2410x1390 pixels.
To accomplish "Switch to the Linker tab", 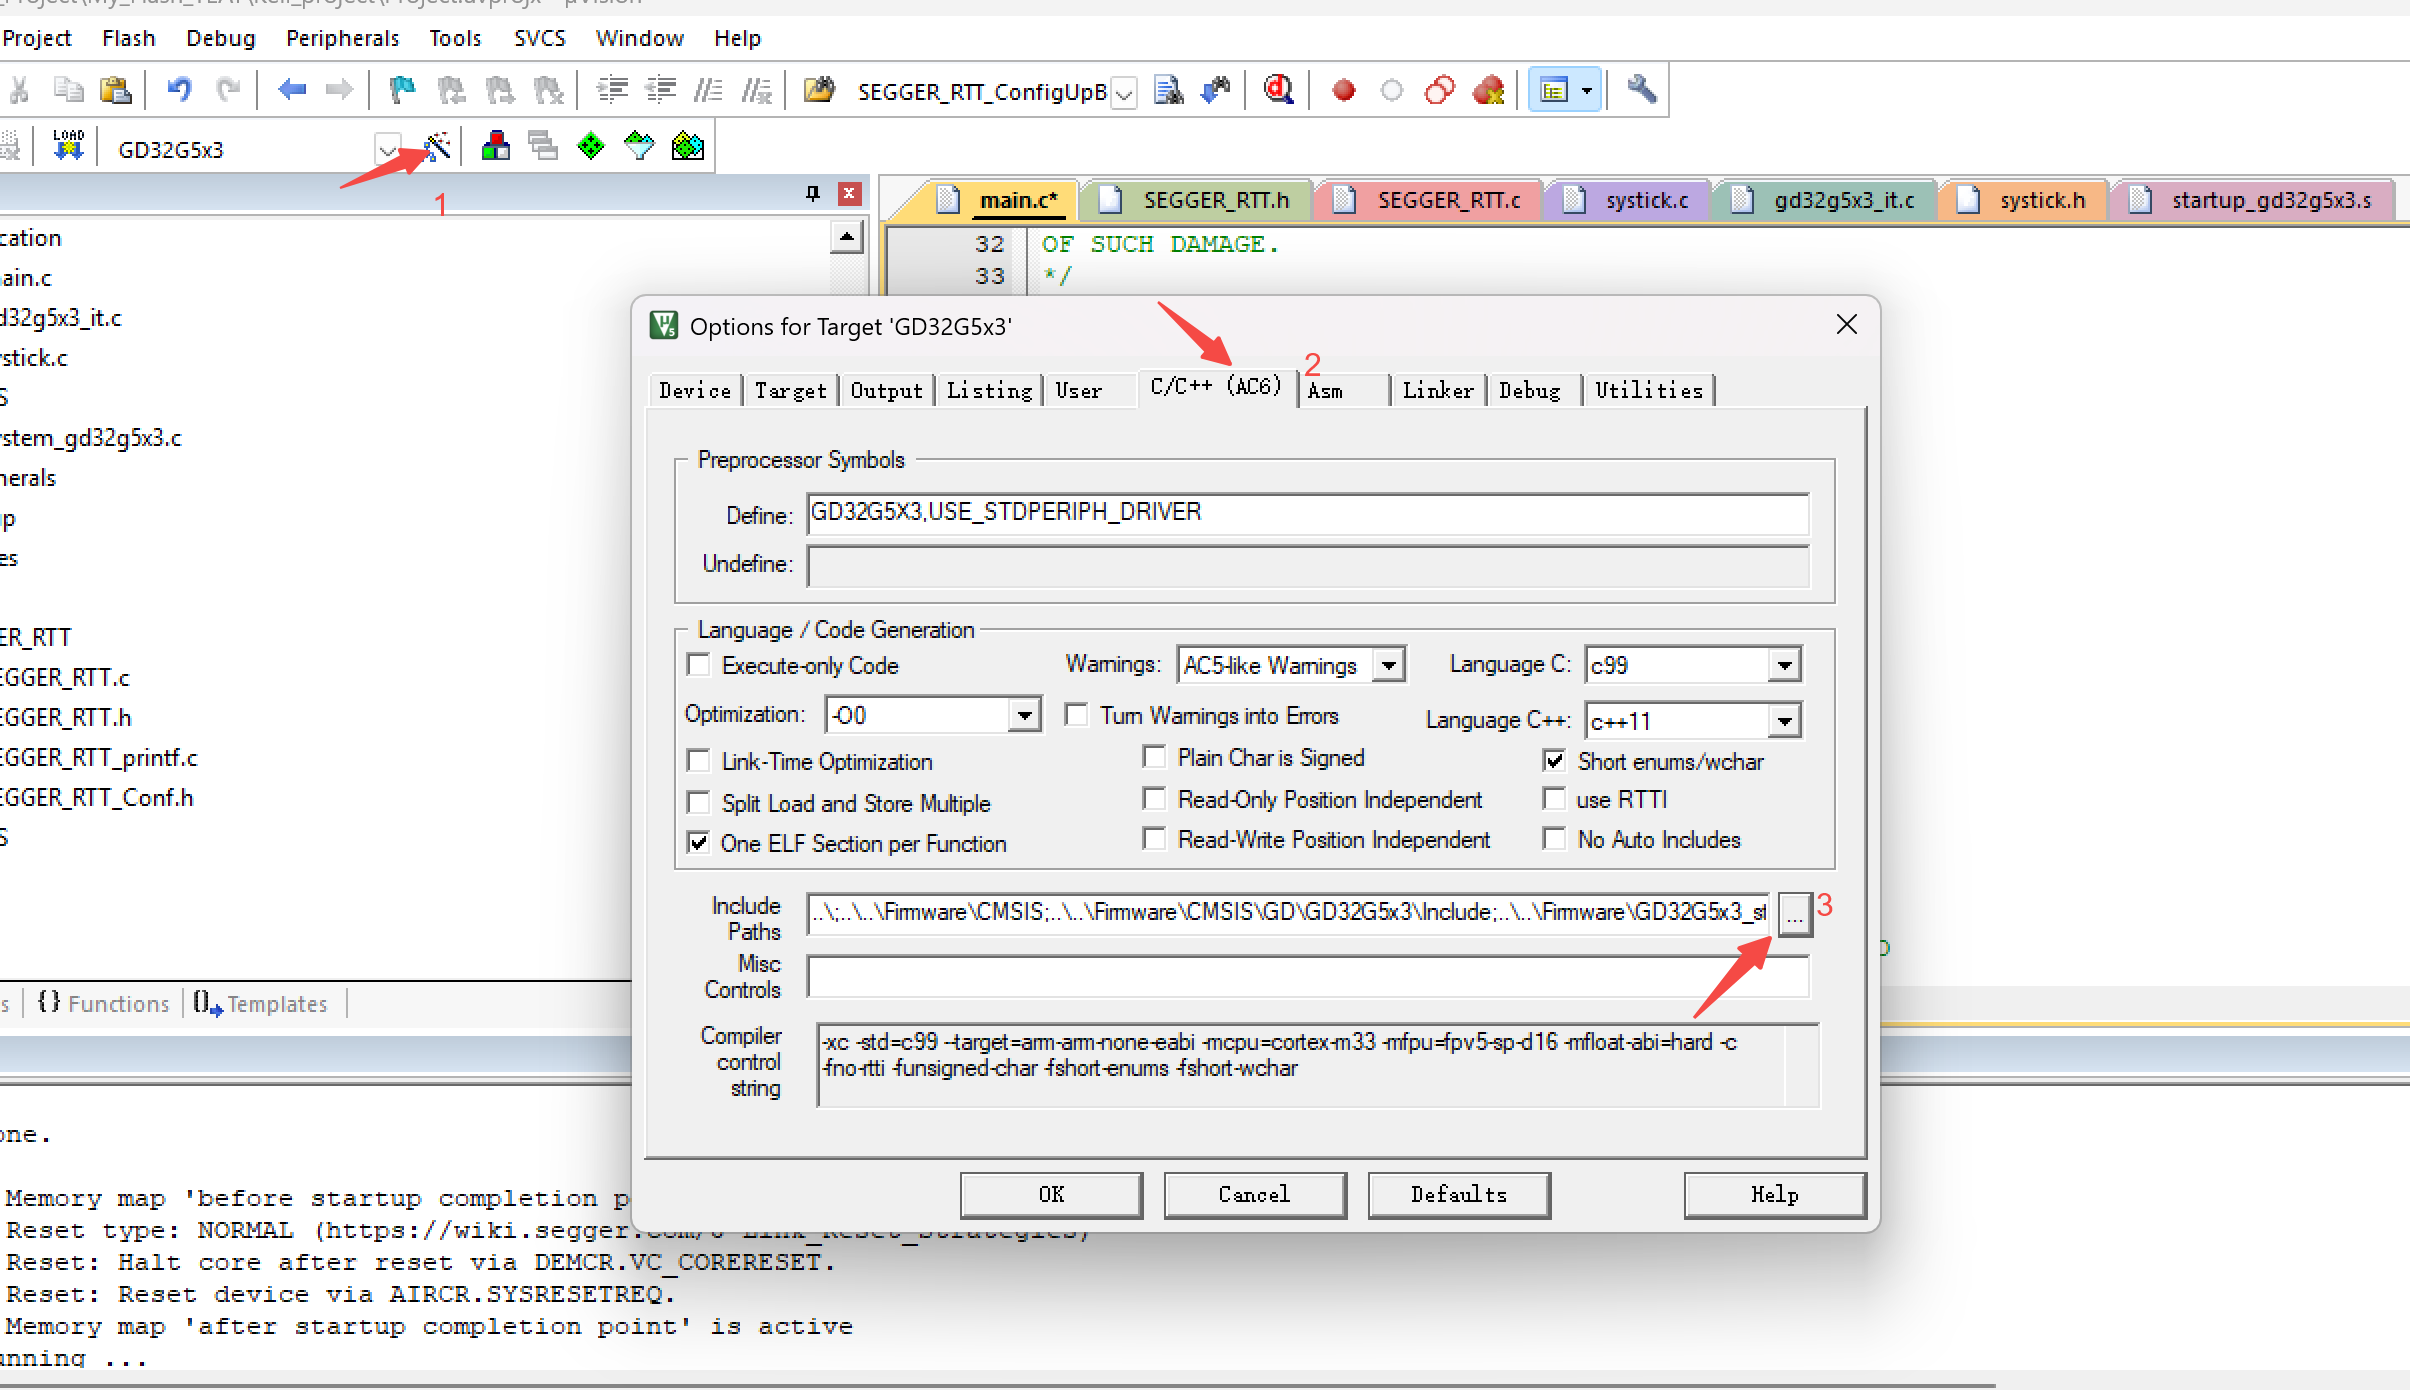I will pyautogui.click(x=1437, y=390).
